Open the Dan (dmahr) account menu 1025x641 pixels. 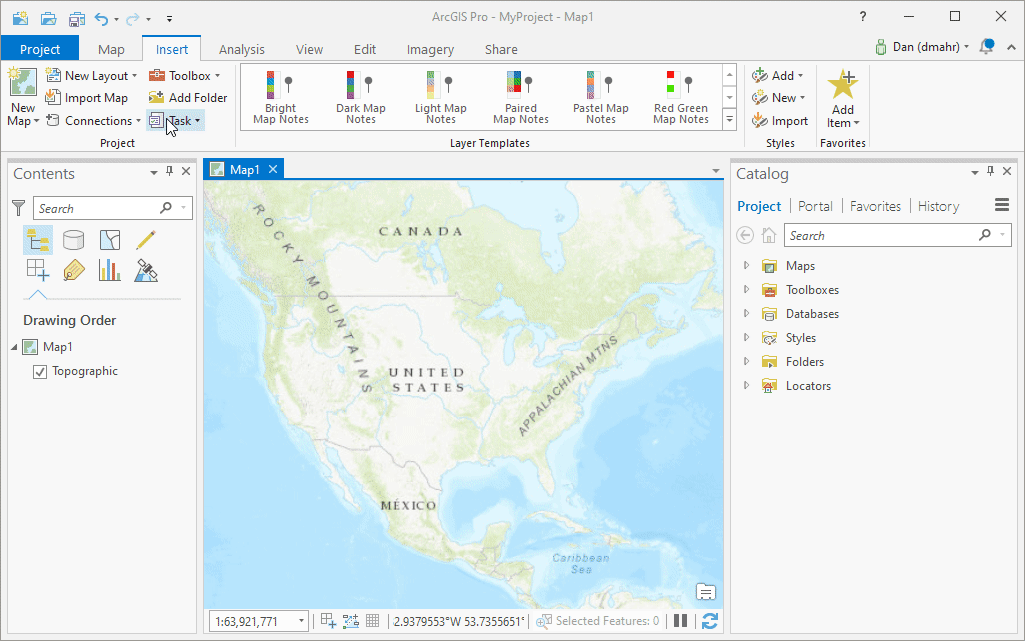(x=922, y=47)
